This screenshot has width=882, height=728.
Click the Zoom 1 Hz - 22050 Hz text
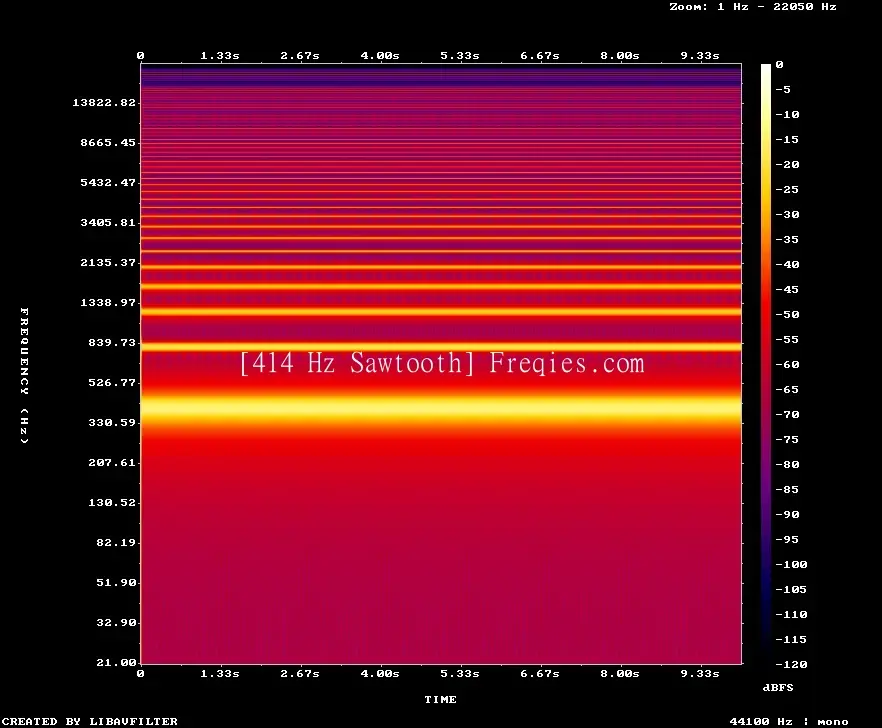753,7
